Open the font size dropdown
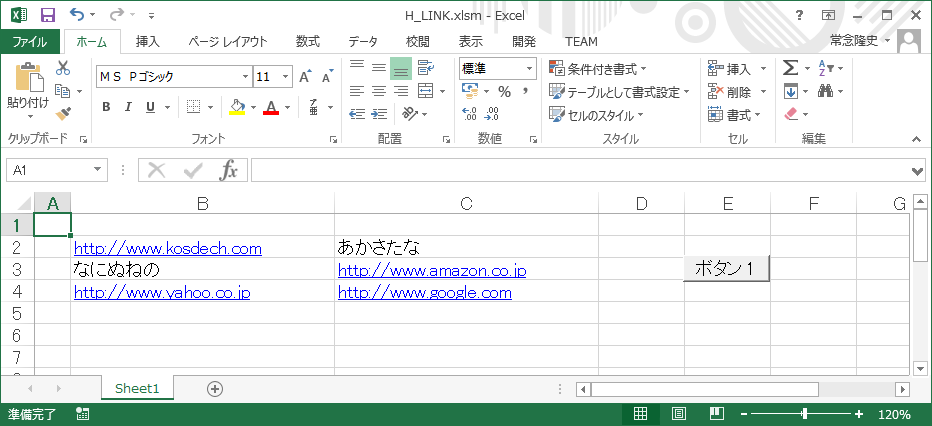Viewport: 932px width, 426px height. (286, 77)
